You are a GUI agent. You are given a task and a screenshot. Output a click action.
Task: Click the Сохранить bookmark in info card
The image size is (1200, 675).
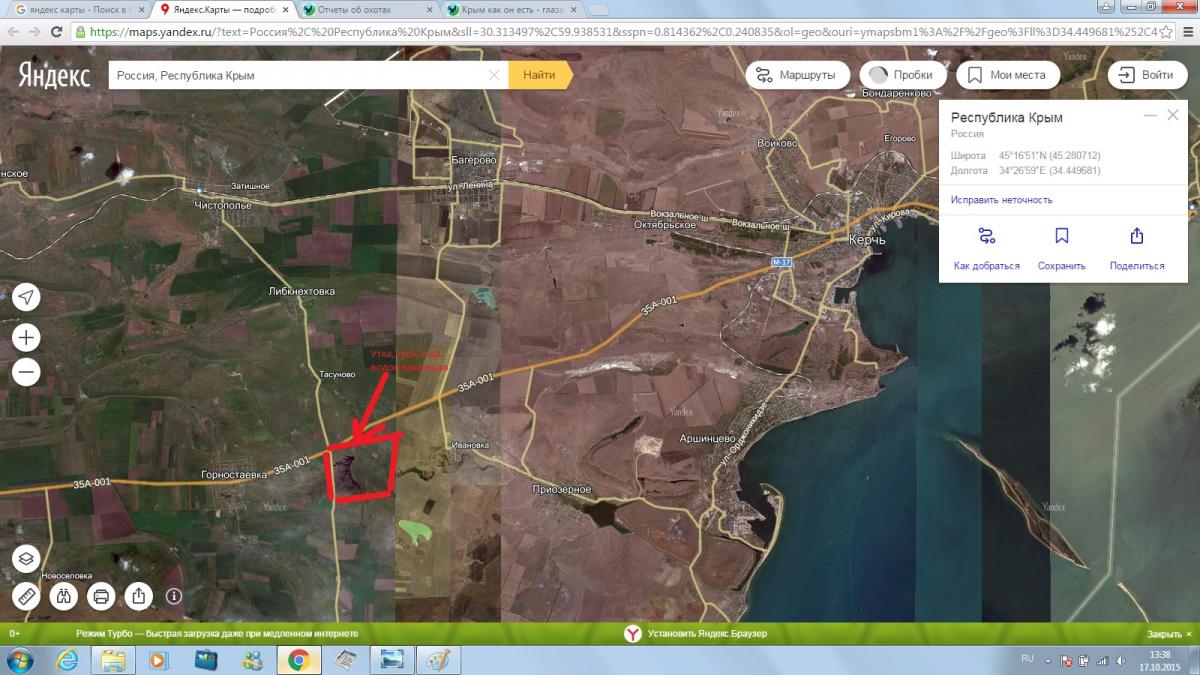(1061, 248)
